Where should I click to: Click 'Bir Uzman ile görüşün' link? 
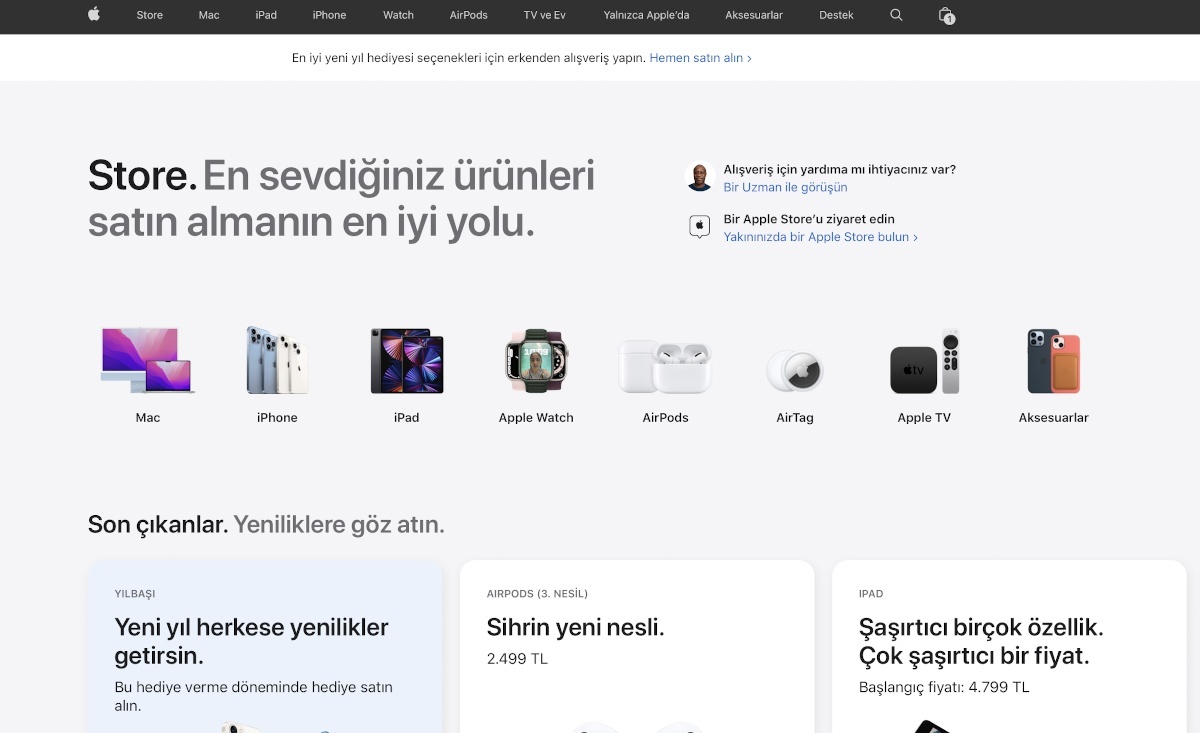coord(785,187)
